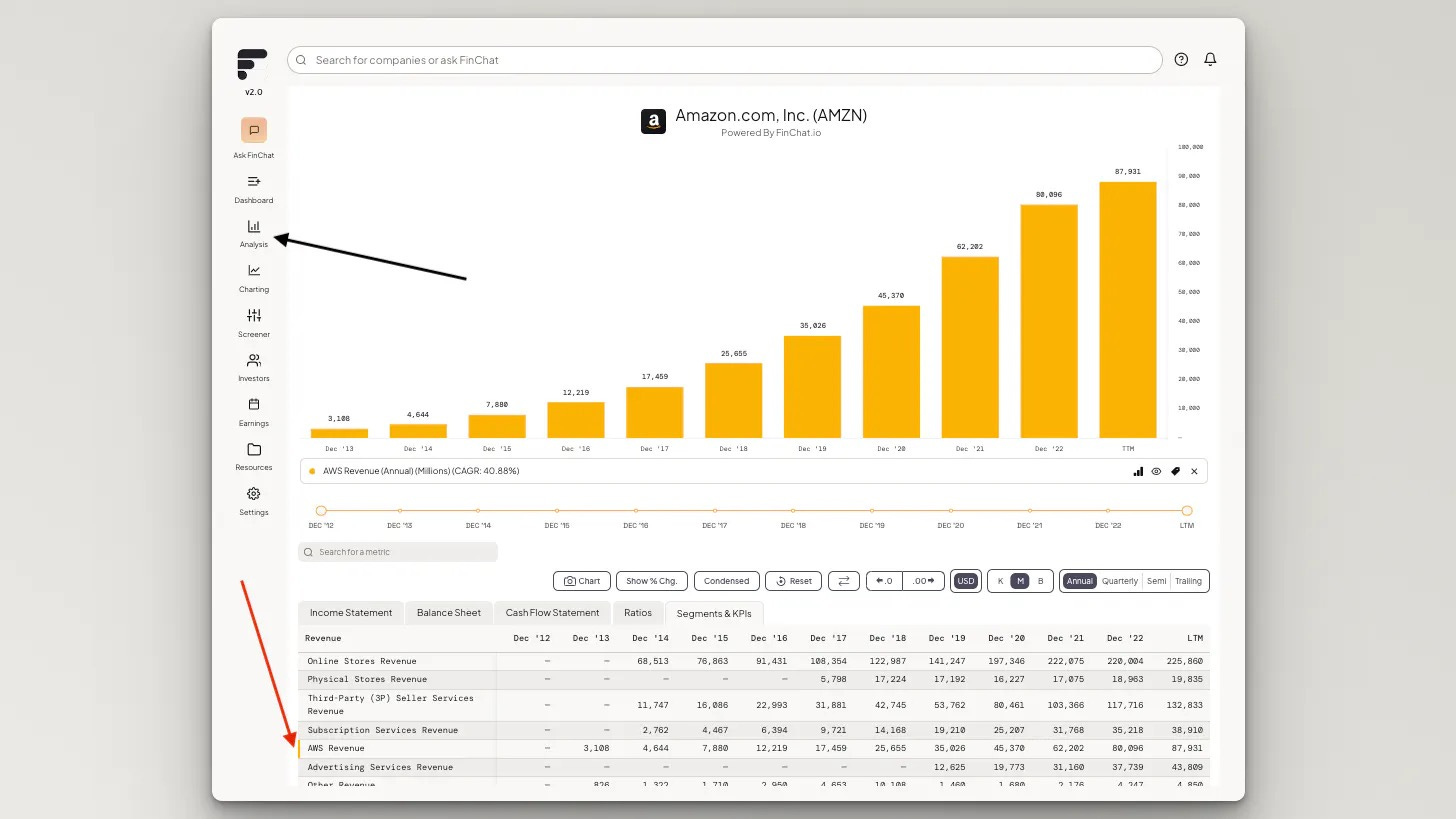Switch to the Ratios tab
The height and width of the screenshot is (819, 1456).
(x=638, y=613)
